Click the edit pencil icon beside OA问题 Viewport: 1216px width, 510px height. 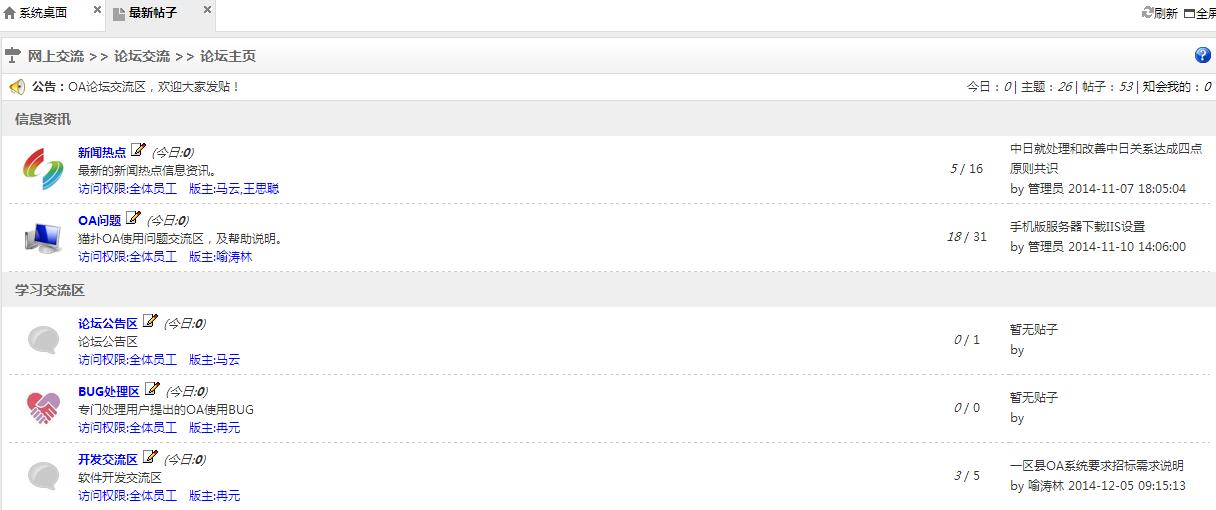pyautogui.click(x=133, y=219)
